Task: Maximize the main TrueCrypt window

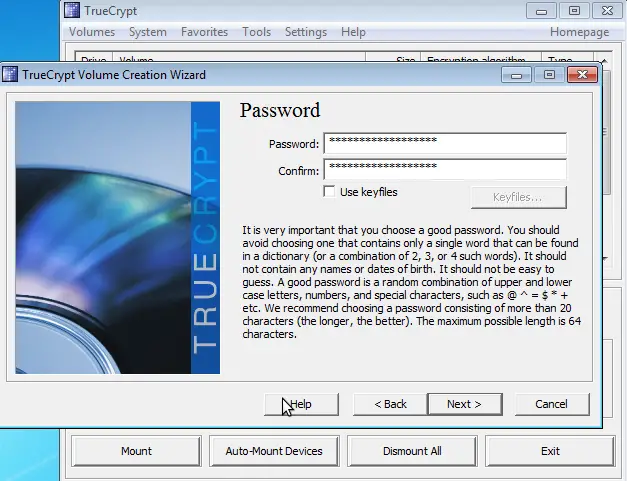Action: pyautogui.click(x=574, y=11)
